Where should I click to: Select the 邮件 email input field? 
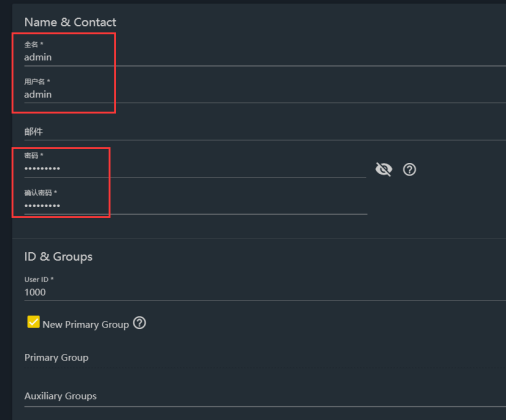pos(265,132)
